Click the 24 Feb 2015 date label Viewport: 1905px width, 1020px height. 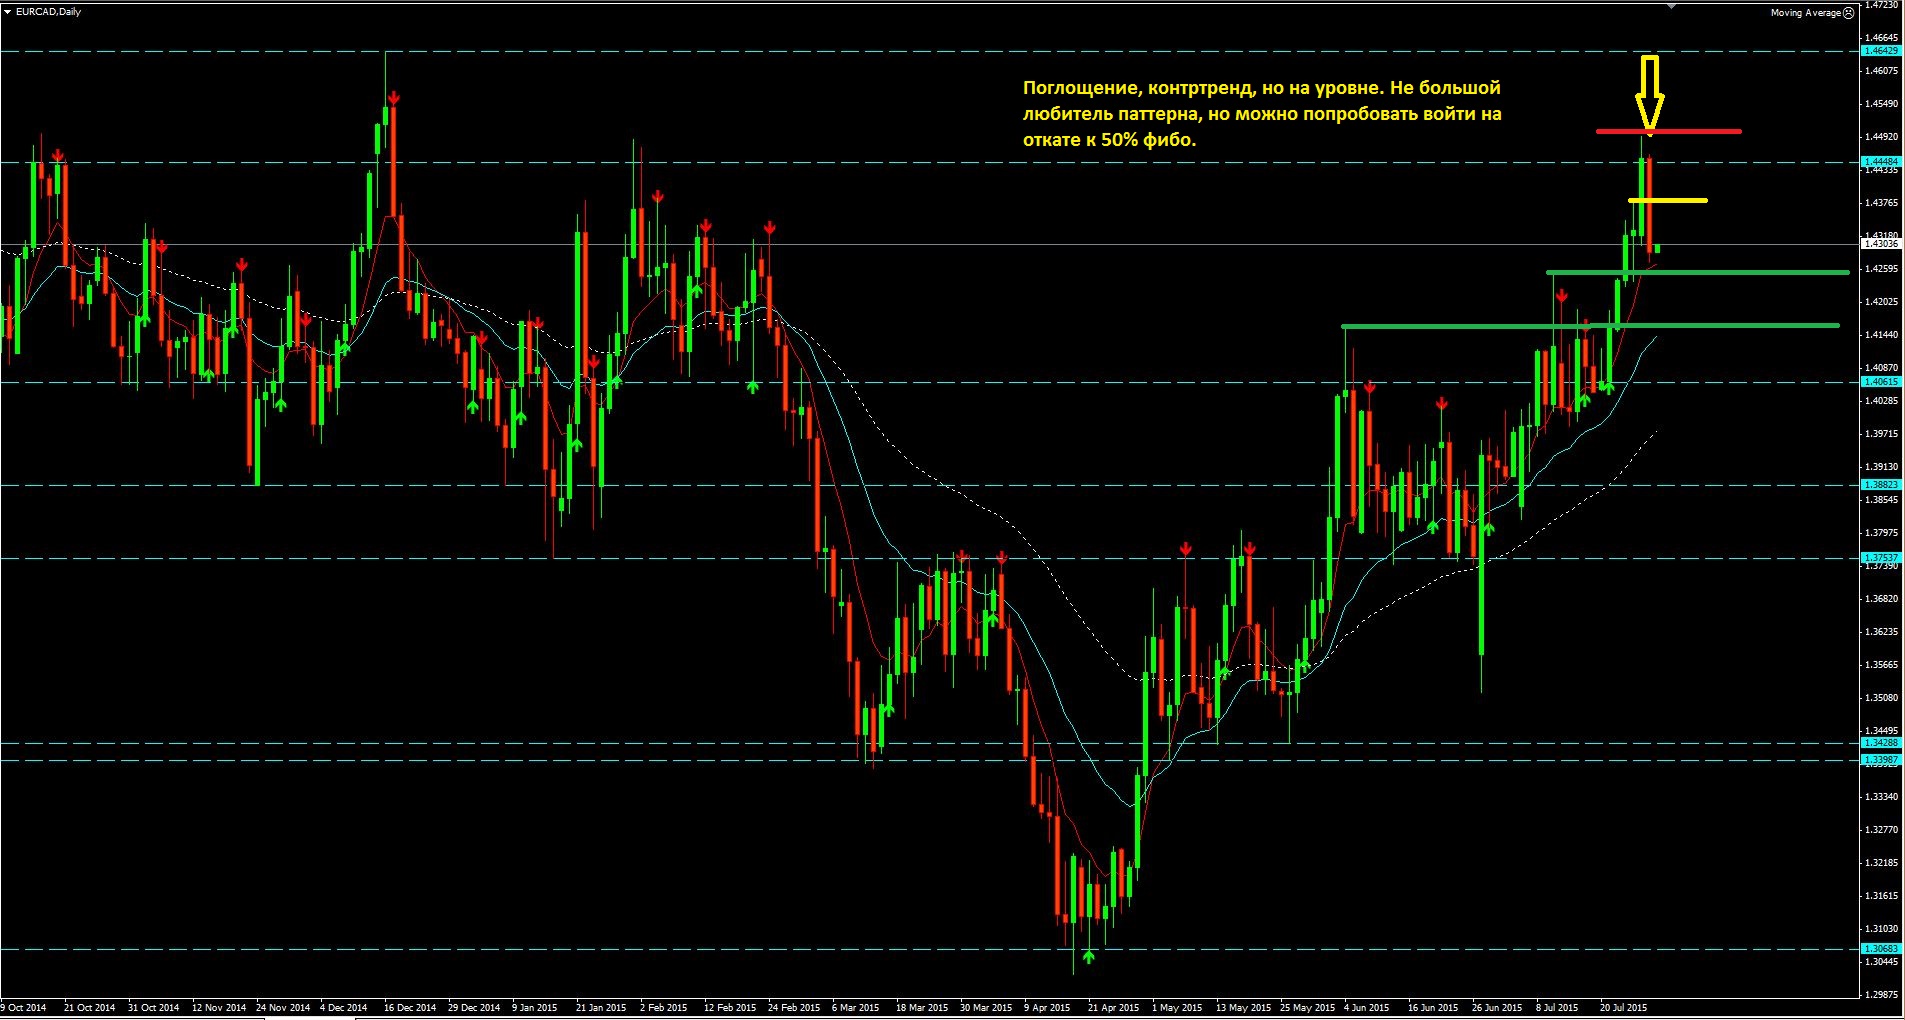click(794, 1008)
